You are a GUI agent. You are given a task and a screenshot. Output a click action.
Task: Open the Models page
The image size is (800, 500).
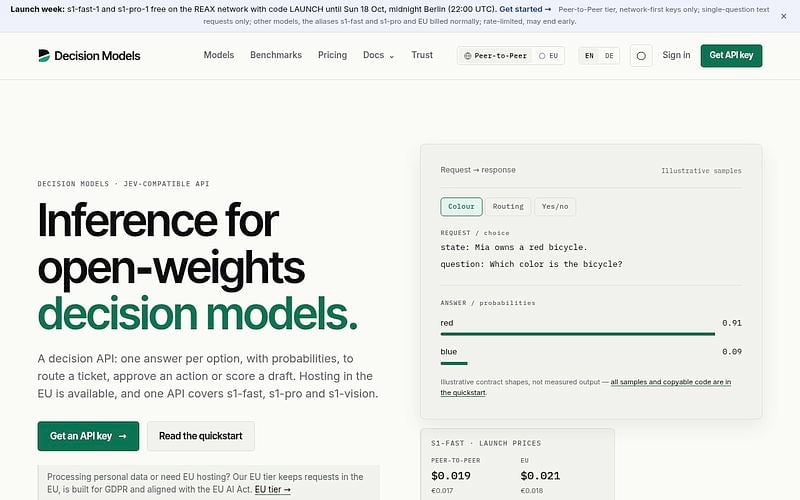[x=219, y=55]
